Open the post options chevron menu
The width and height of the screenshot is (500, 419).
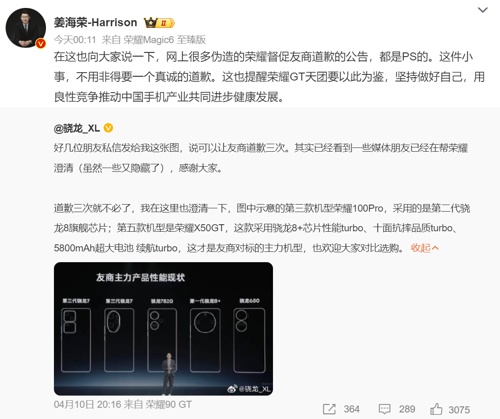[482, 10]
